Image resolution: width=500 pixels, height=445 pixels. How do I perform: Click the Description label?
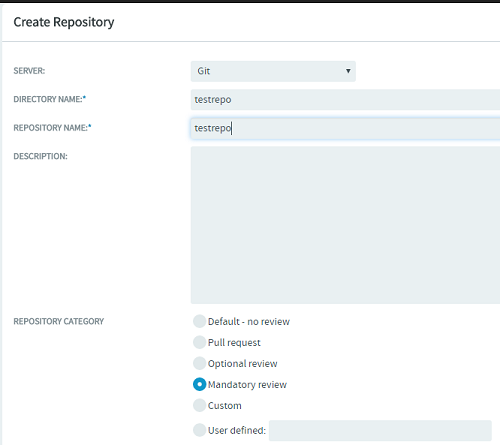pyautogui.click(x=40, y=156)
